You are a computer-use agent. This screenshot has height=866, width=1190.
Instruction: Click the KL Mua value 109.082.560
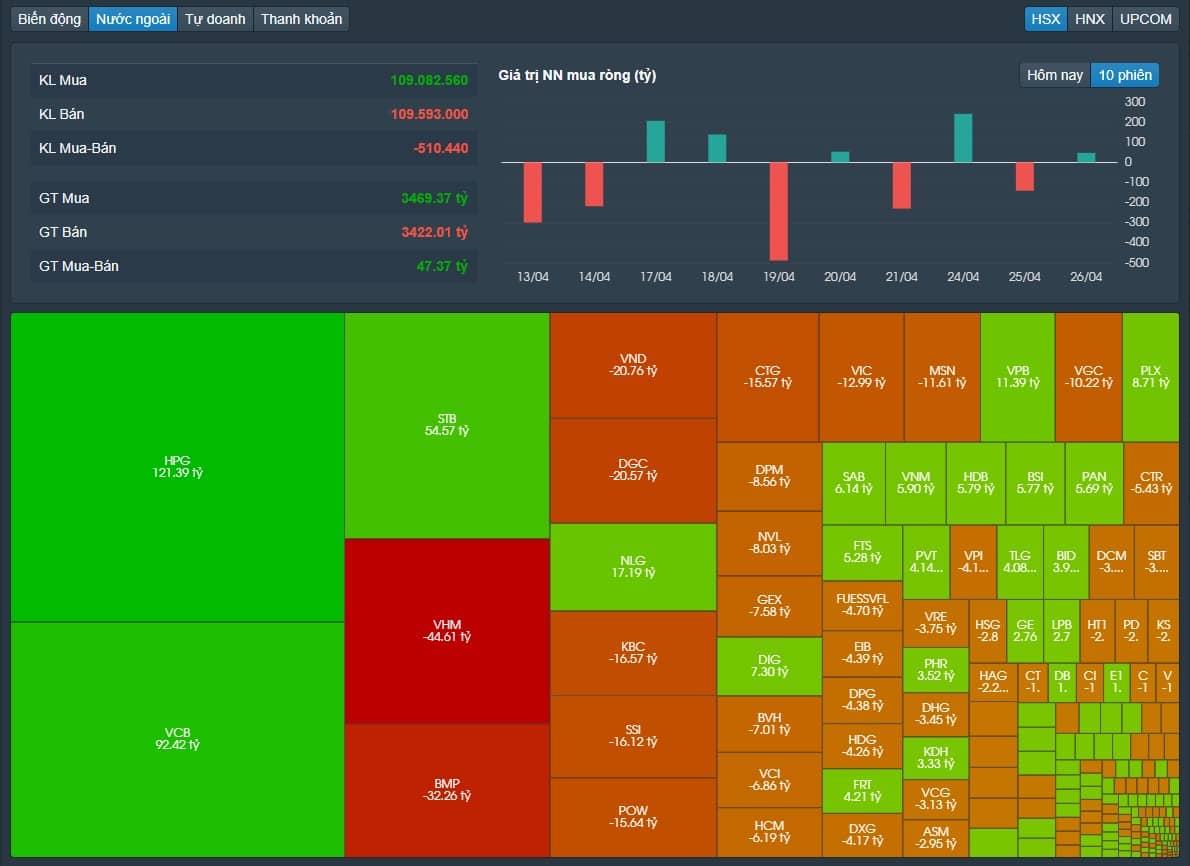pos(429,80)
